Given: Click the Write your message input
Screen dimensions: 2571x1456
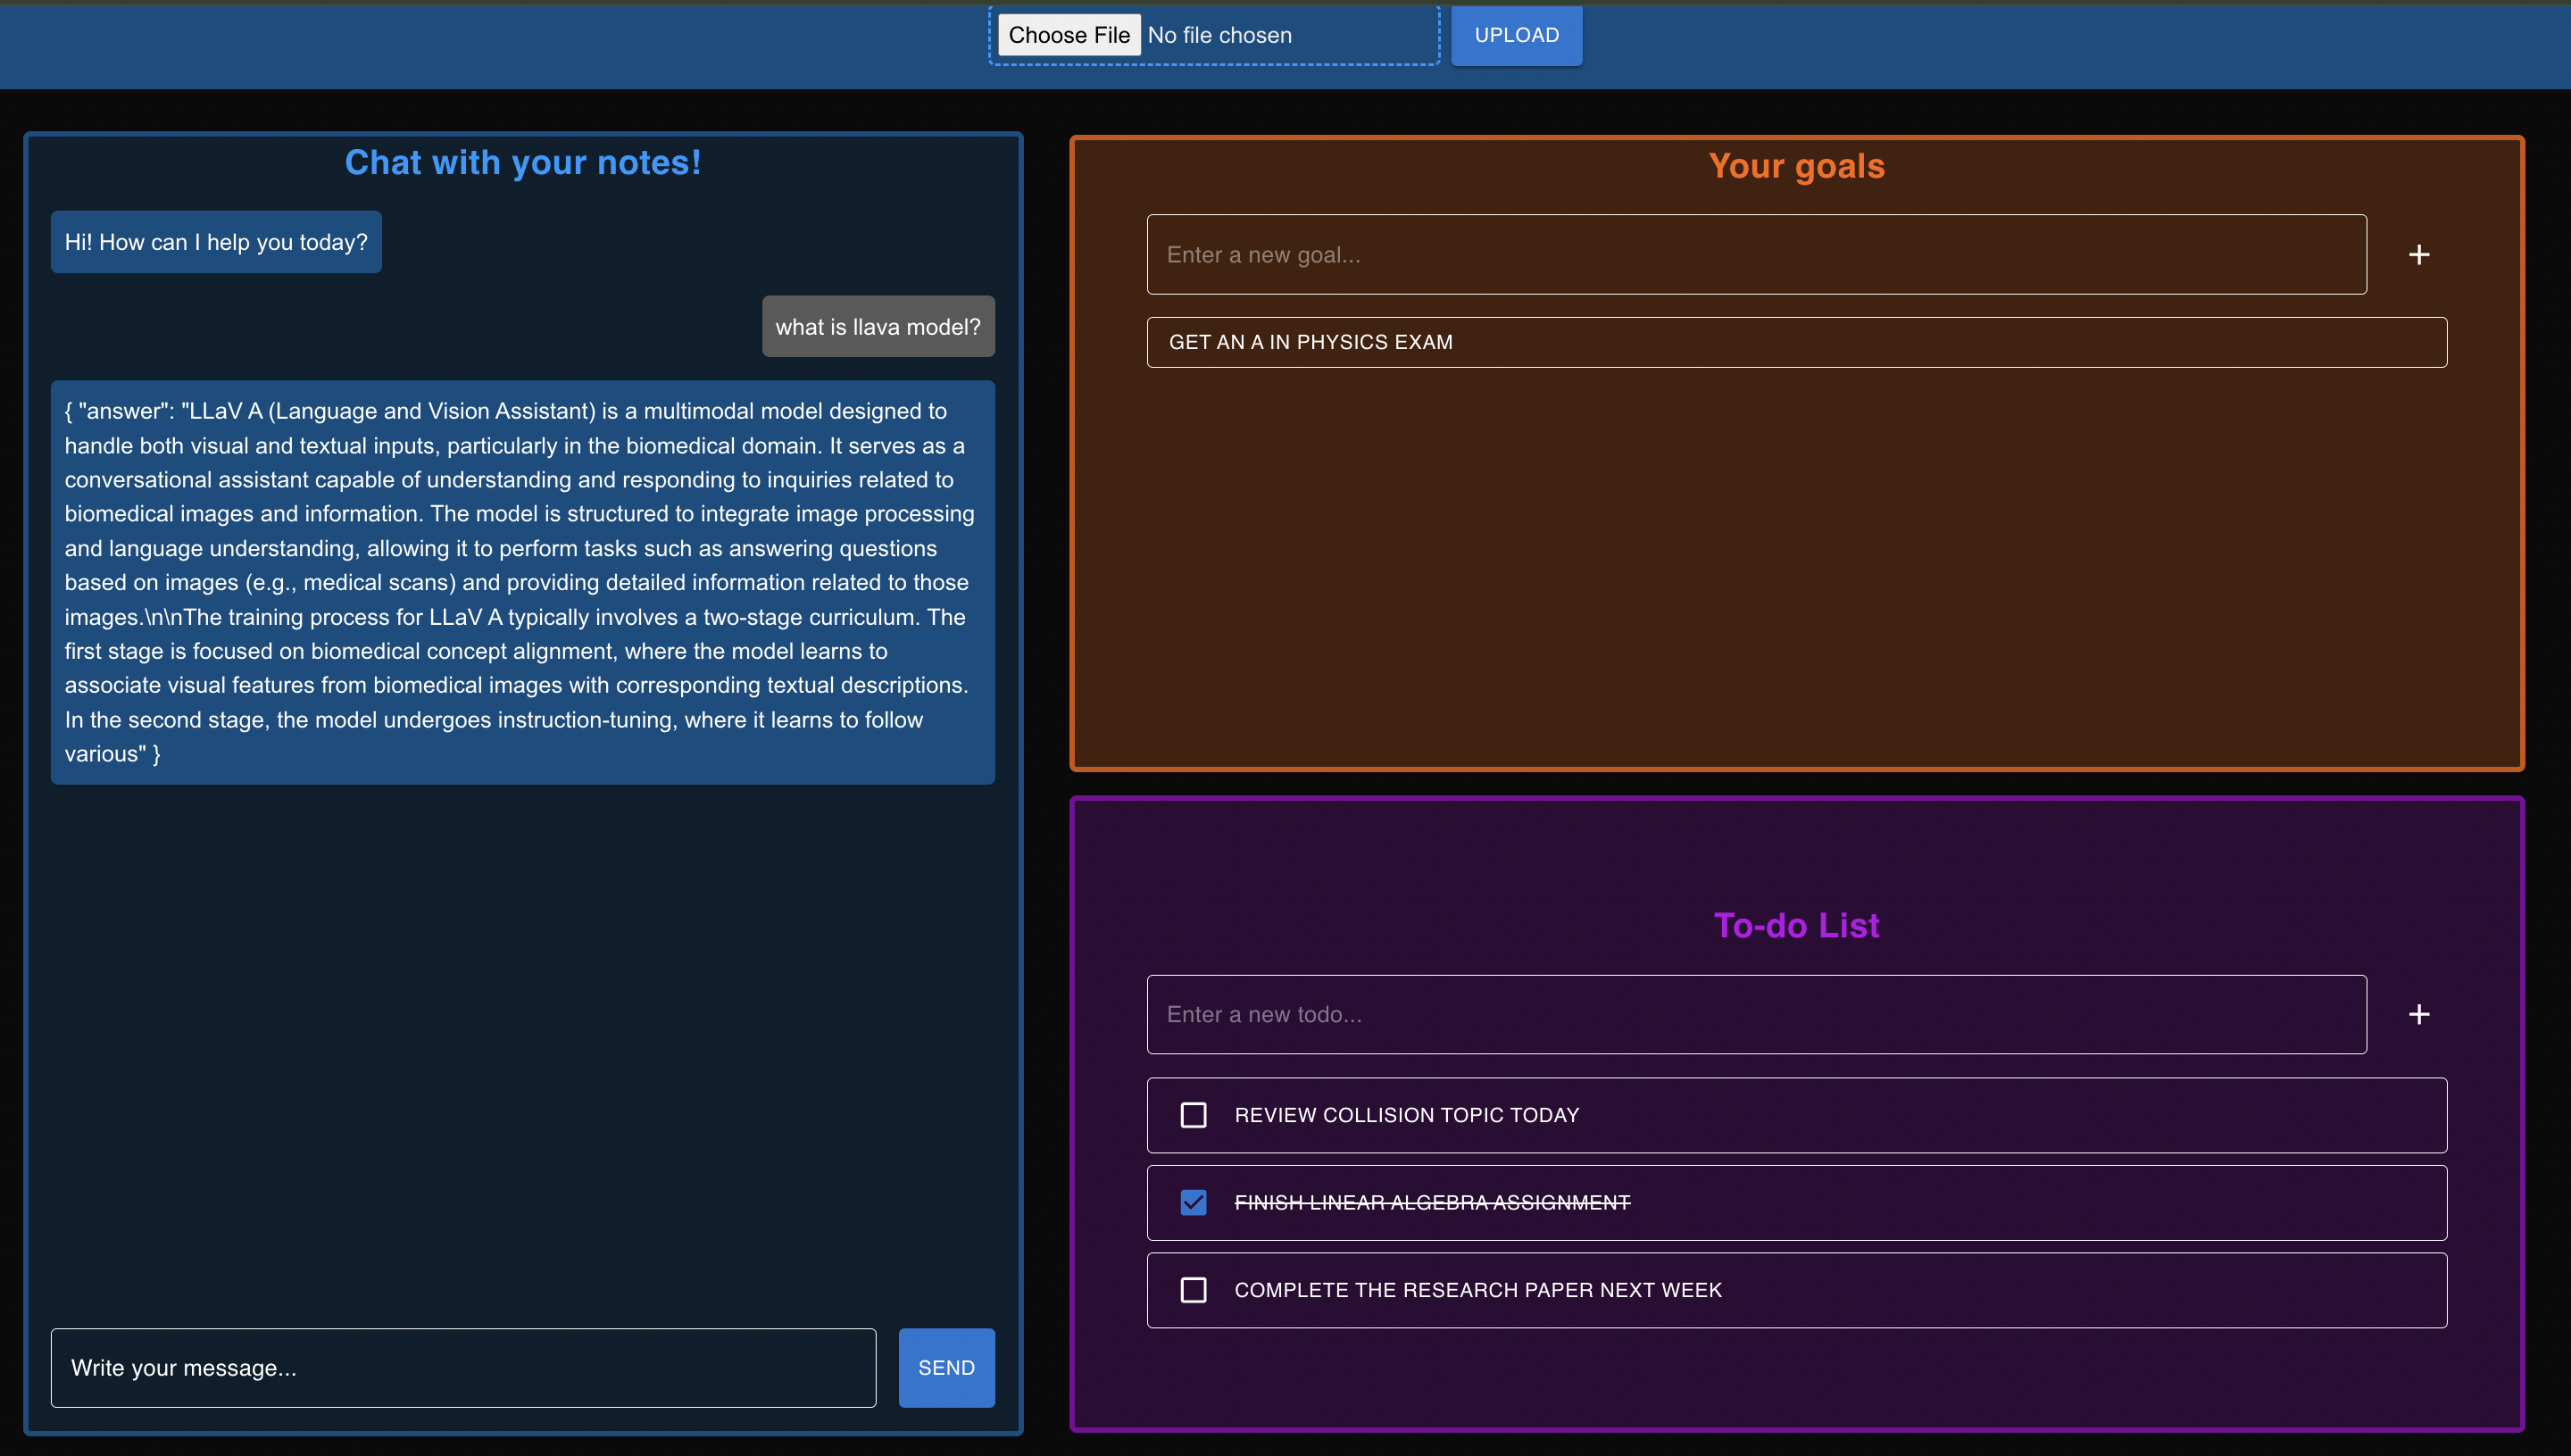Looking at the screenshot, I should [x=463, y=1367].
